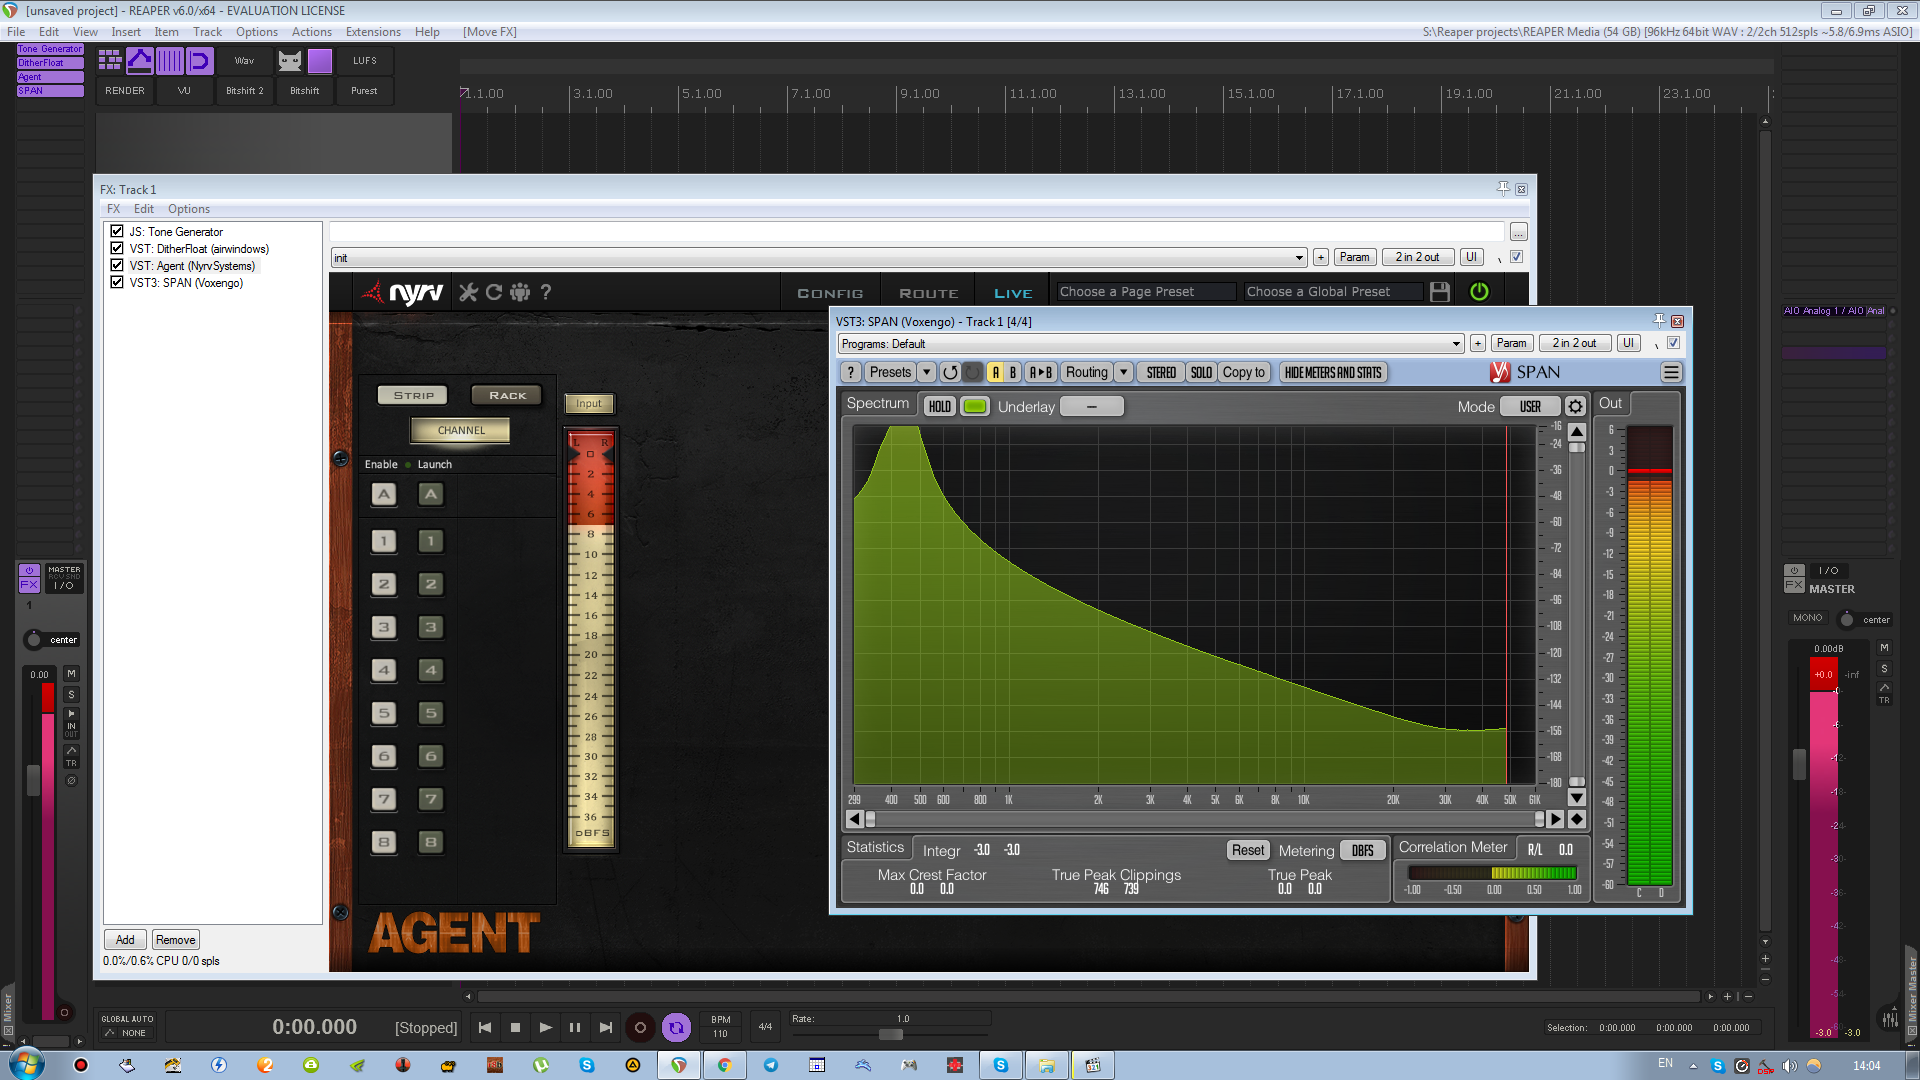
Task: Click the RENDER toolbar button
Action: coord(125,91)
